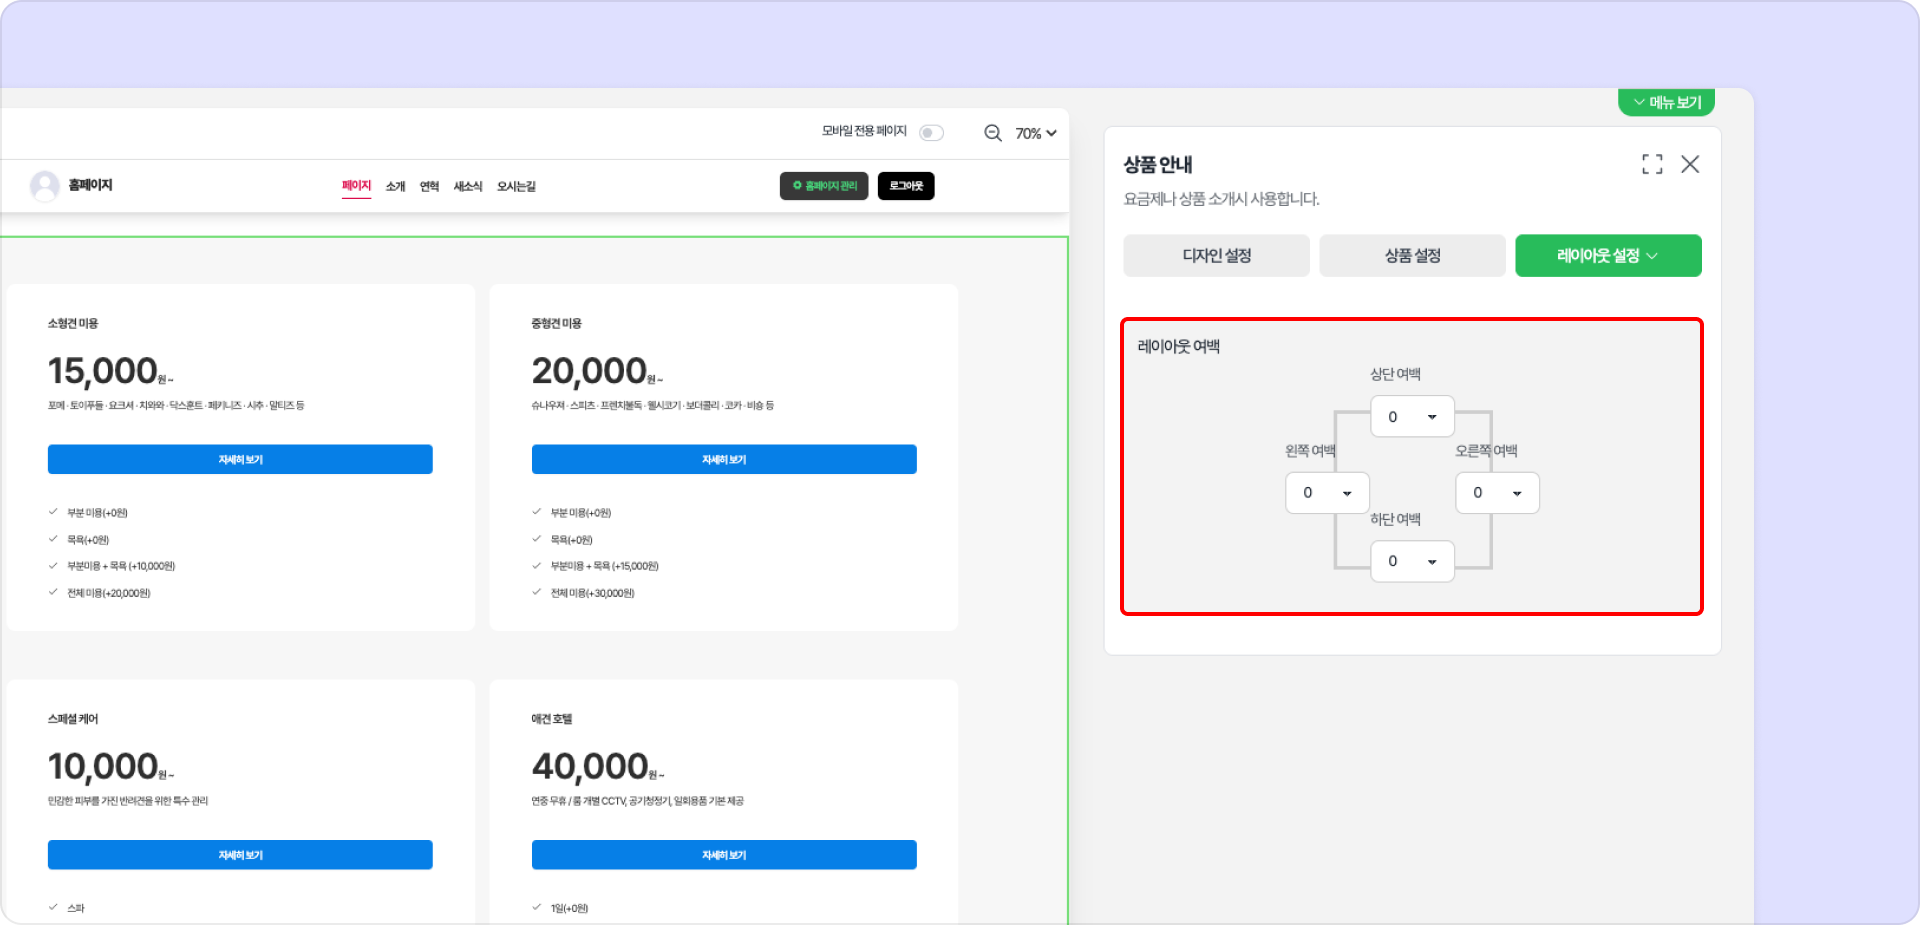Open the 70% zoom level dropdown

[x=1036, y=133]
